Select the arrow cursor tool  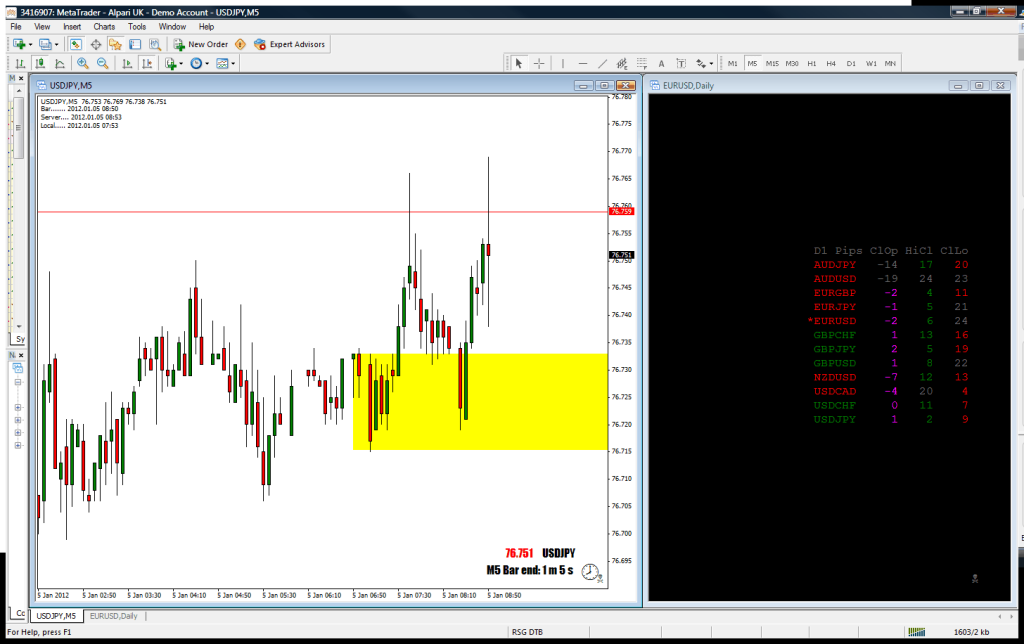click(519, 63)
